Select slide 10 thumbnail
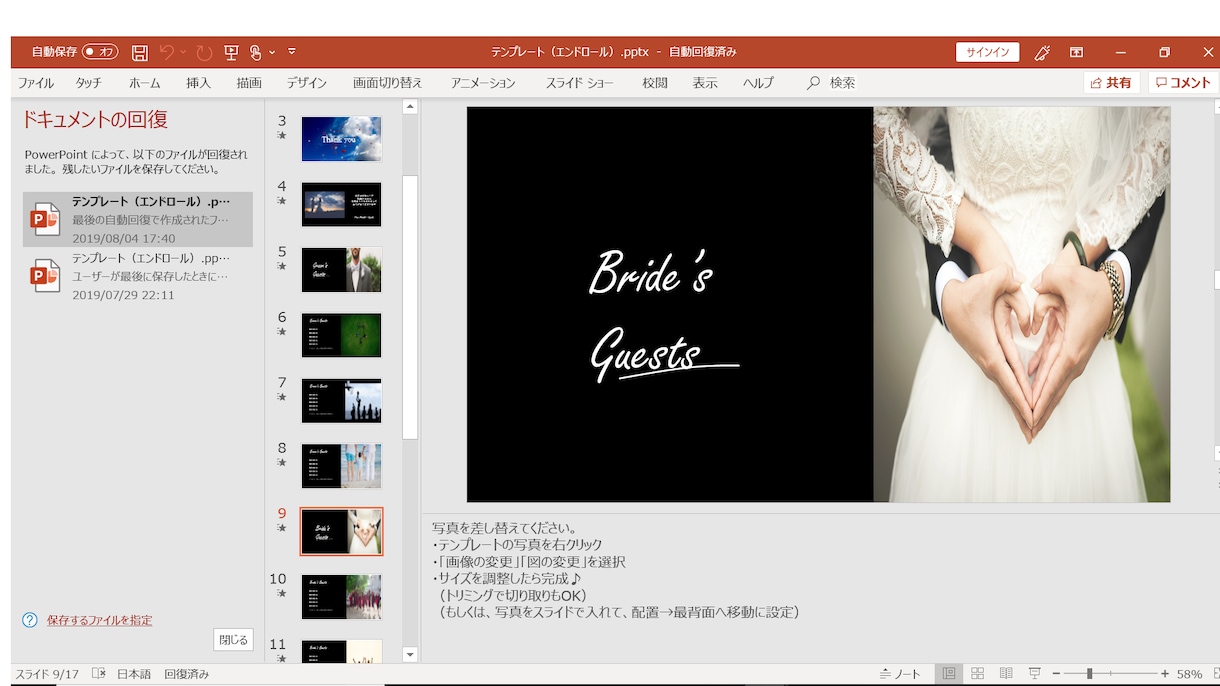This screenshot has height=686, width=1220. click(341, 597)
